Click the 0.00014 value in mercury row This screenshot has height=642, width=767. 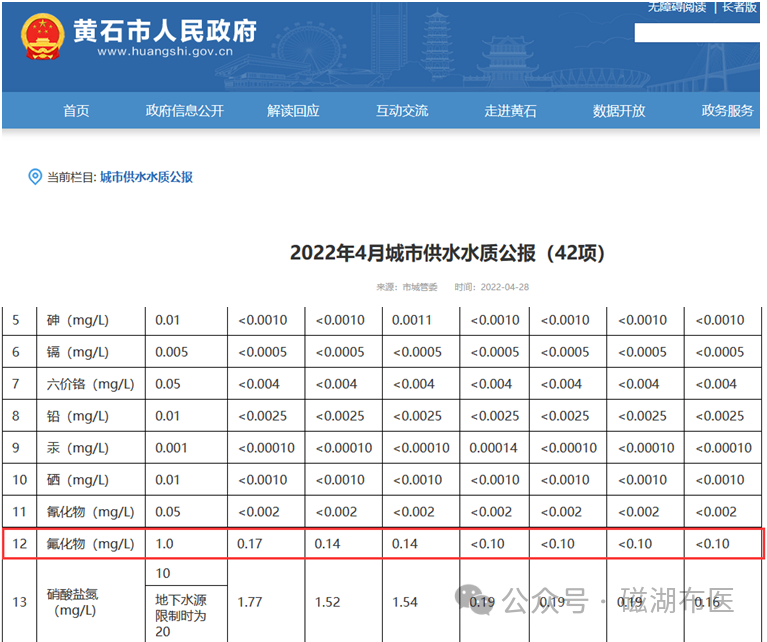click(493, 448)
